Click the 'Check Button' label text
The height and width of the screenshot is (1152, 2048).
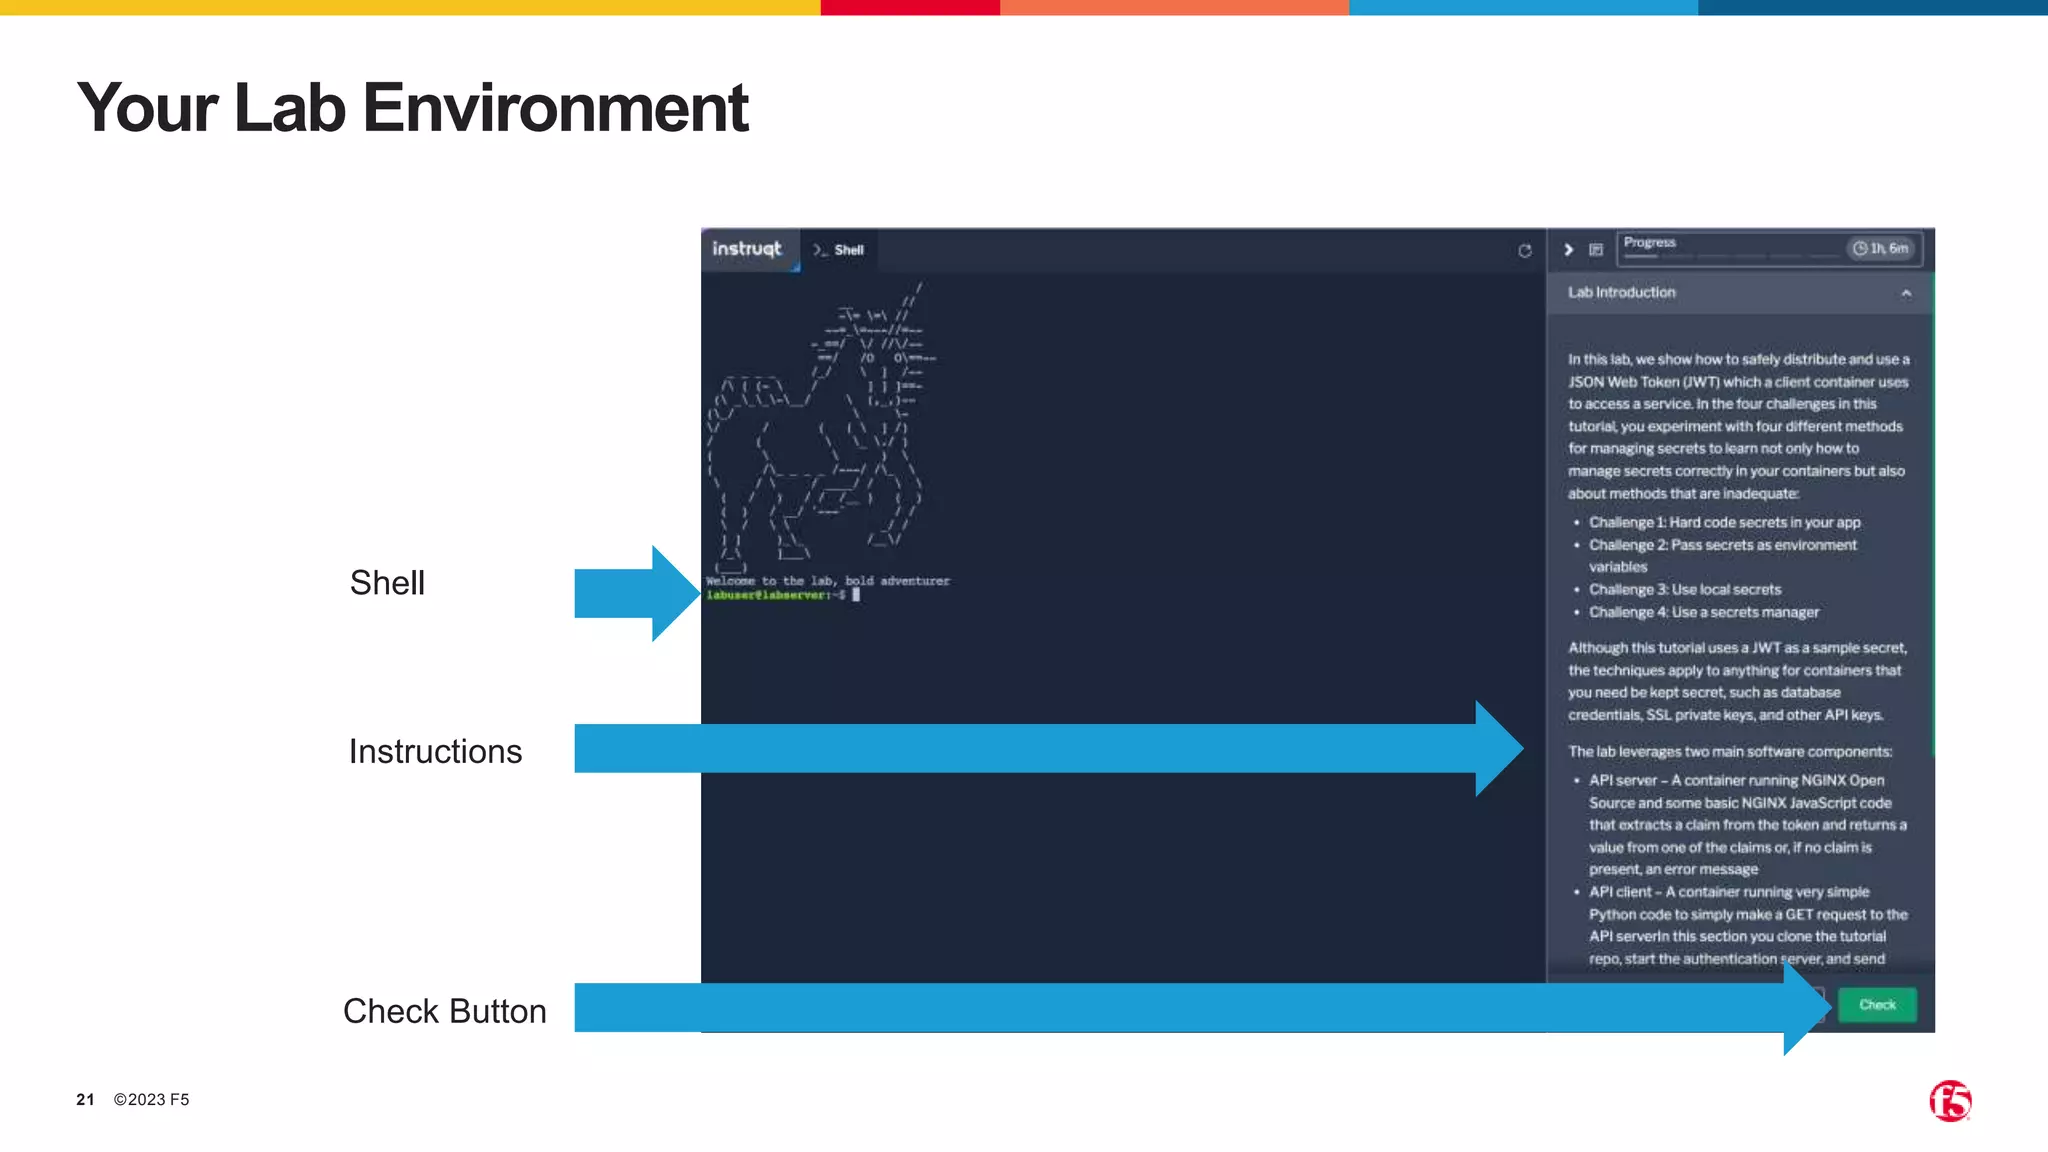point(444,1011)
